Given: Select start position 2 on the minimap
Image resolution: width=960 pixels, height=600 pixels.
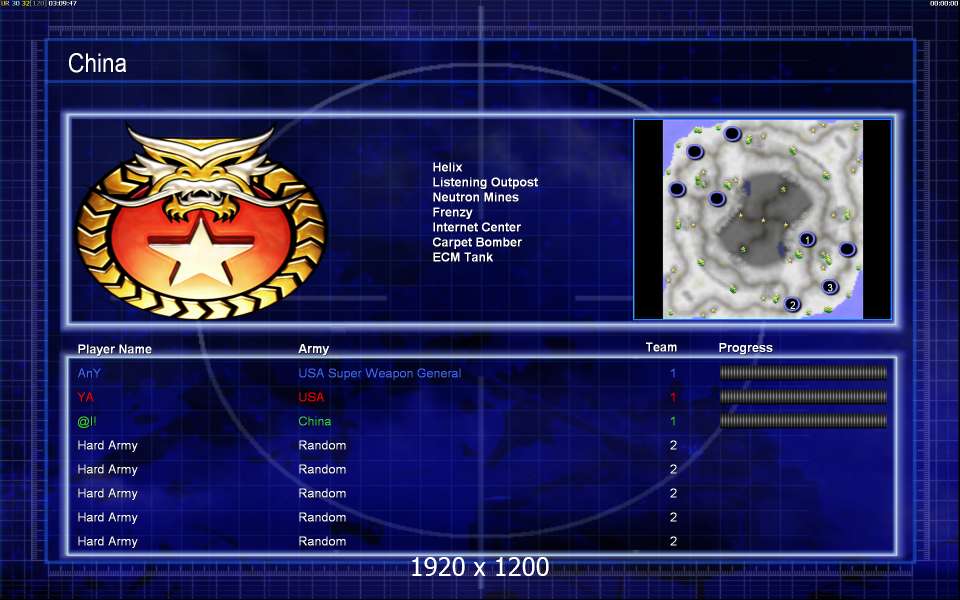Looking at the screenshot, I should click(792, 304).
